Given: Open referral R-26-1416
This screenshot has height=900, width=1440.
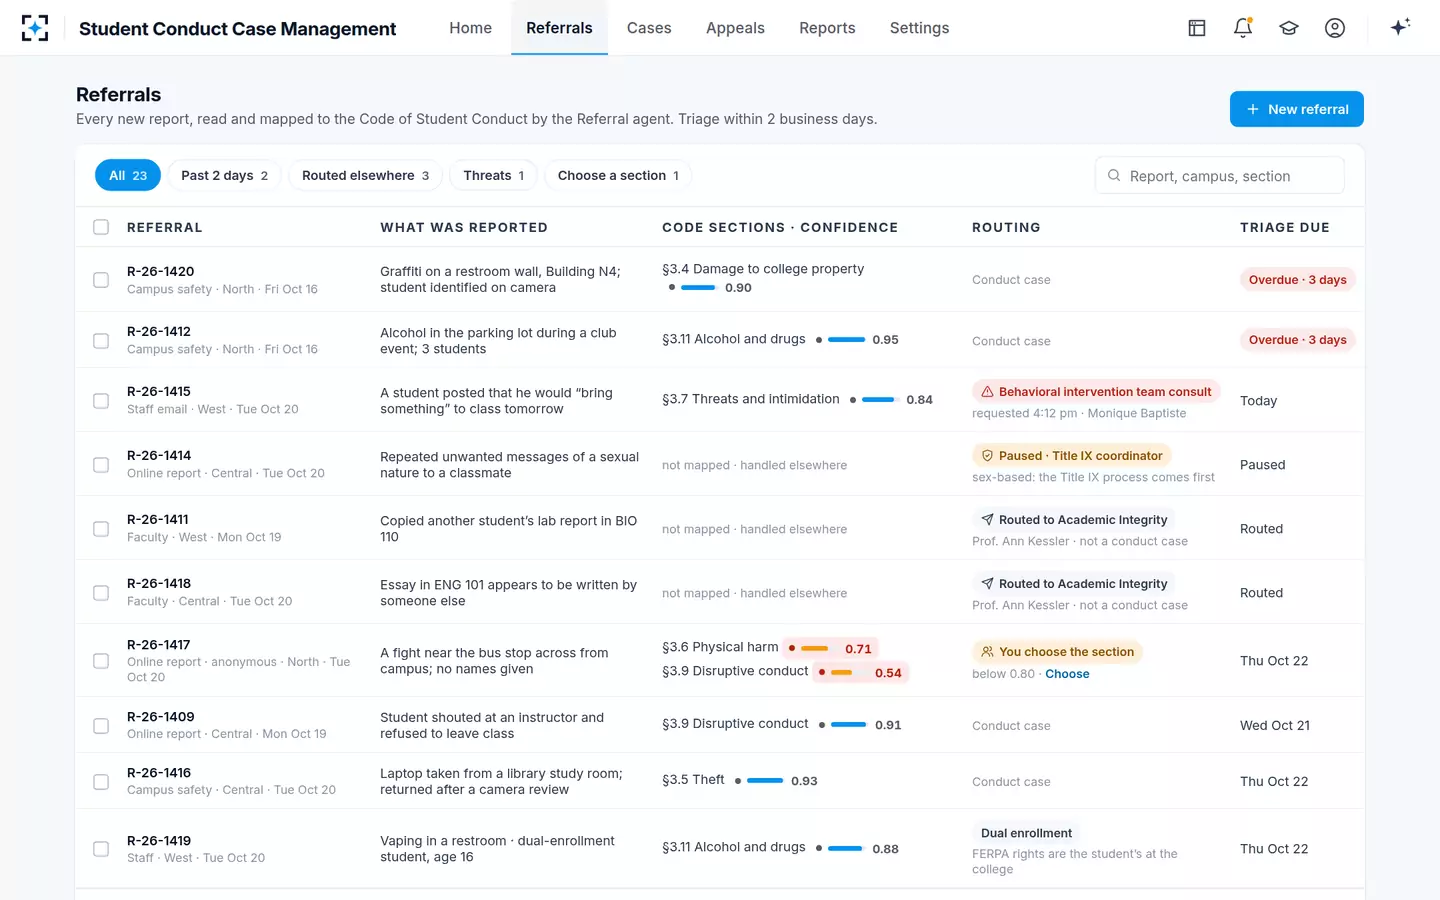Looking at the screenshot, I should click(159, 773).
